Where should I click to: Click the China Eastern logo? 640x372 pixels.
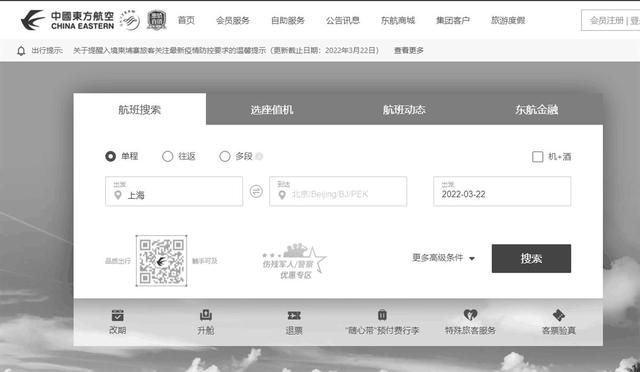coord(67,20)
